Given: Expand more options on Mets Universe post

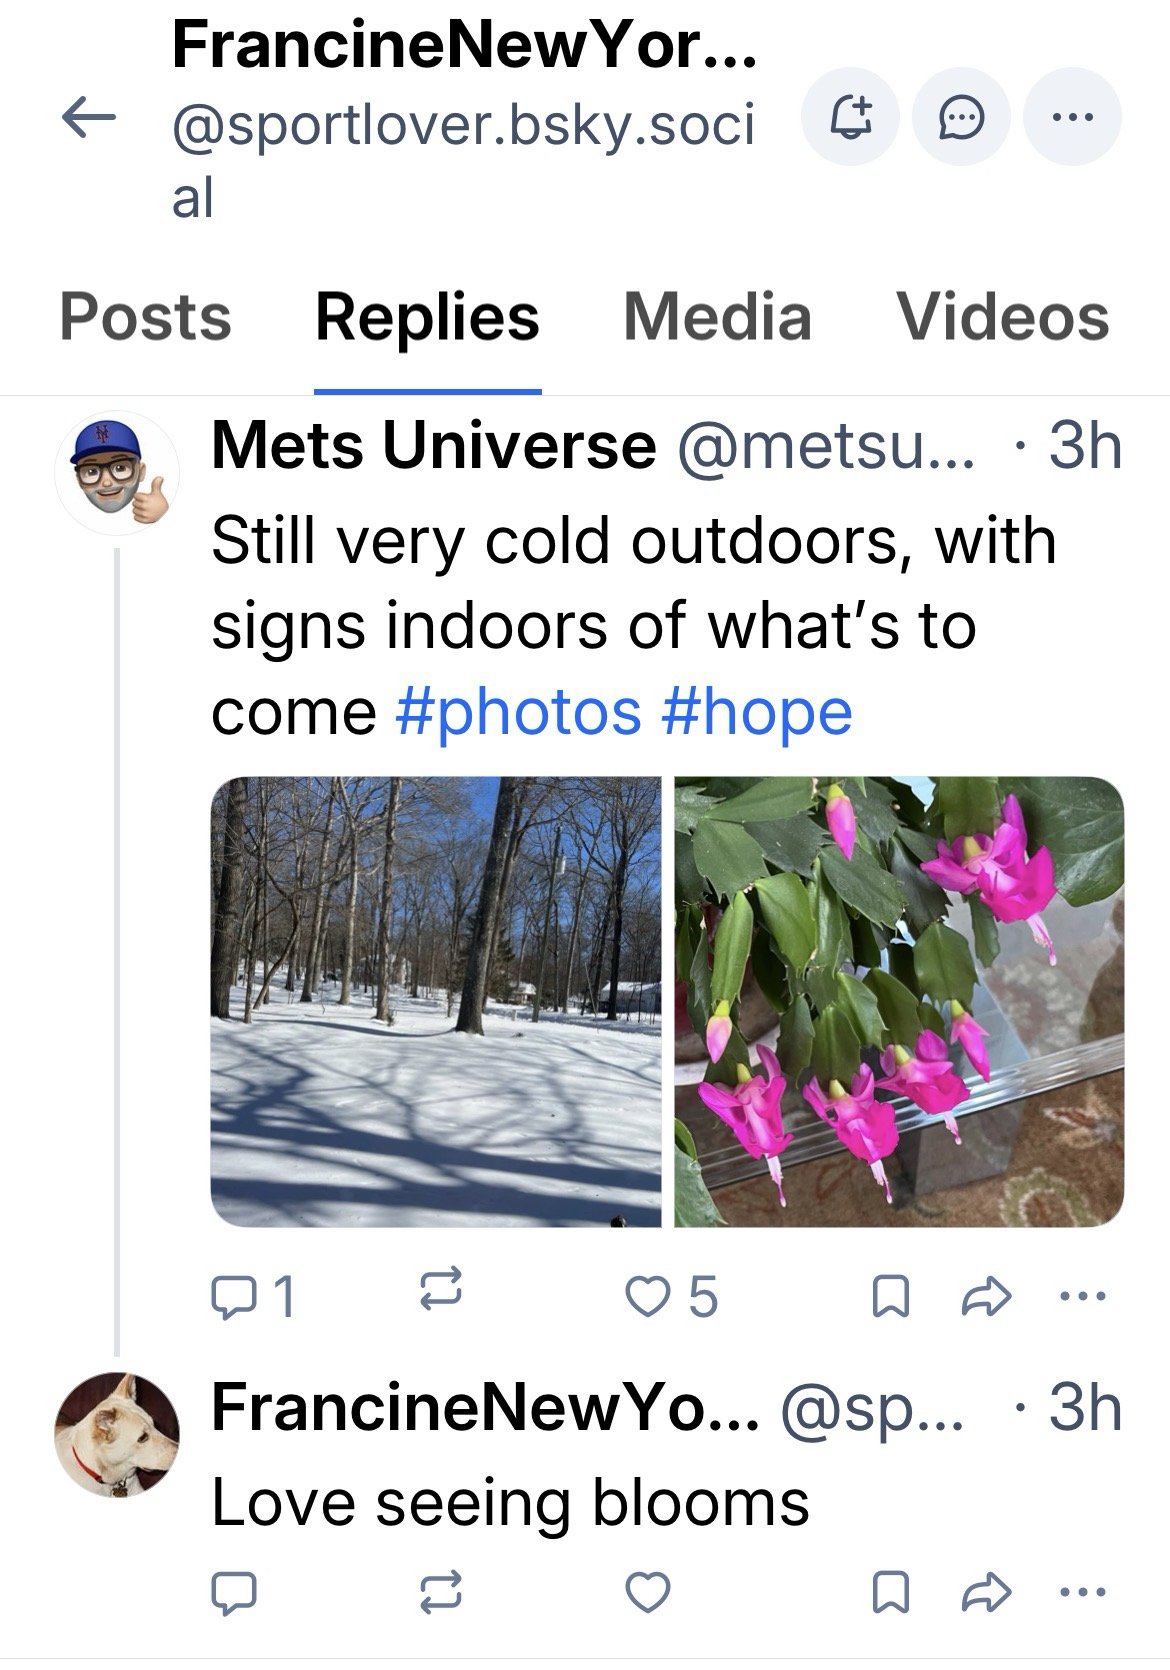Looking at the screenshot, I should pos(1082,1297).
